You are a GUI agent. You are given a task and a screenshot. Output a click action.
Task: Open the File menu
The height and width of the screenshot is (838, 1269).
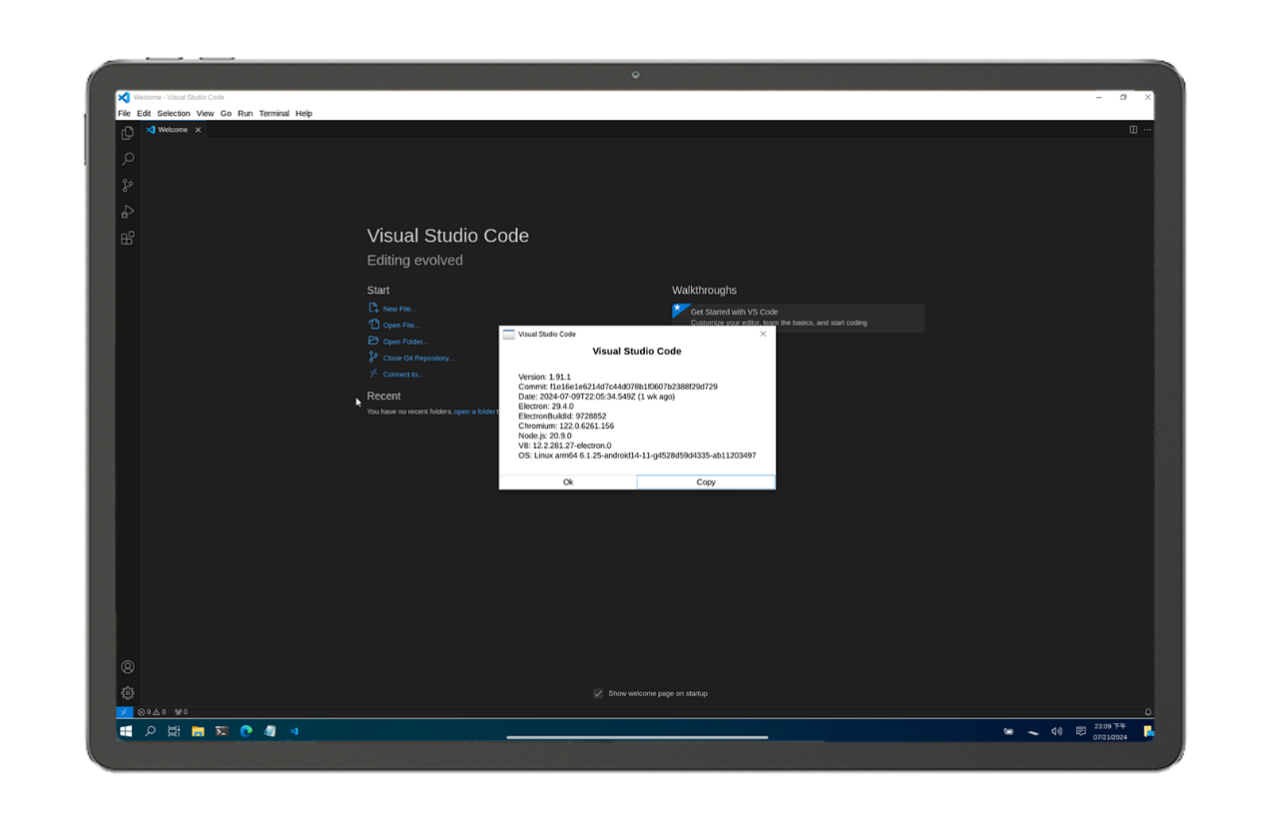pyautogui.click(x=124, y=113)
